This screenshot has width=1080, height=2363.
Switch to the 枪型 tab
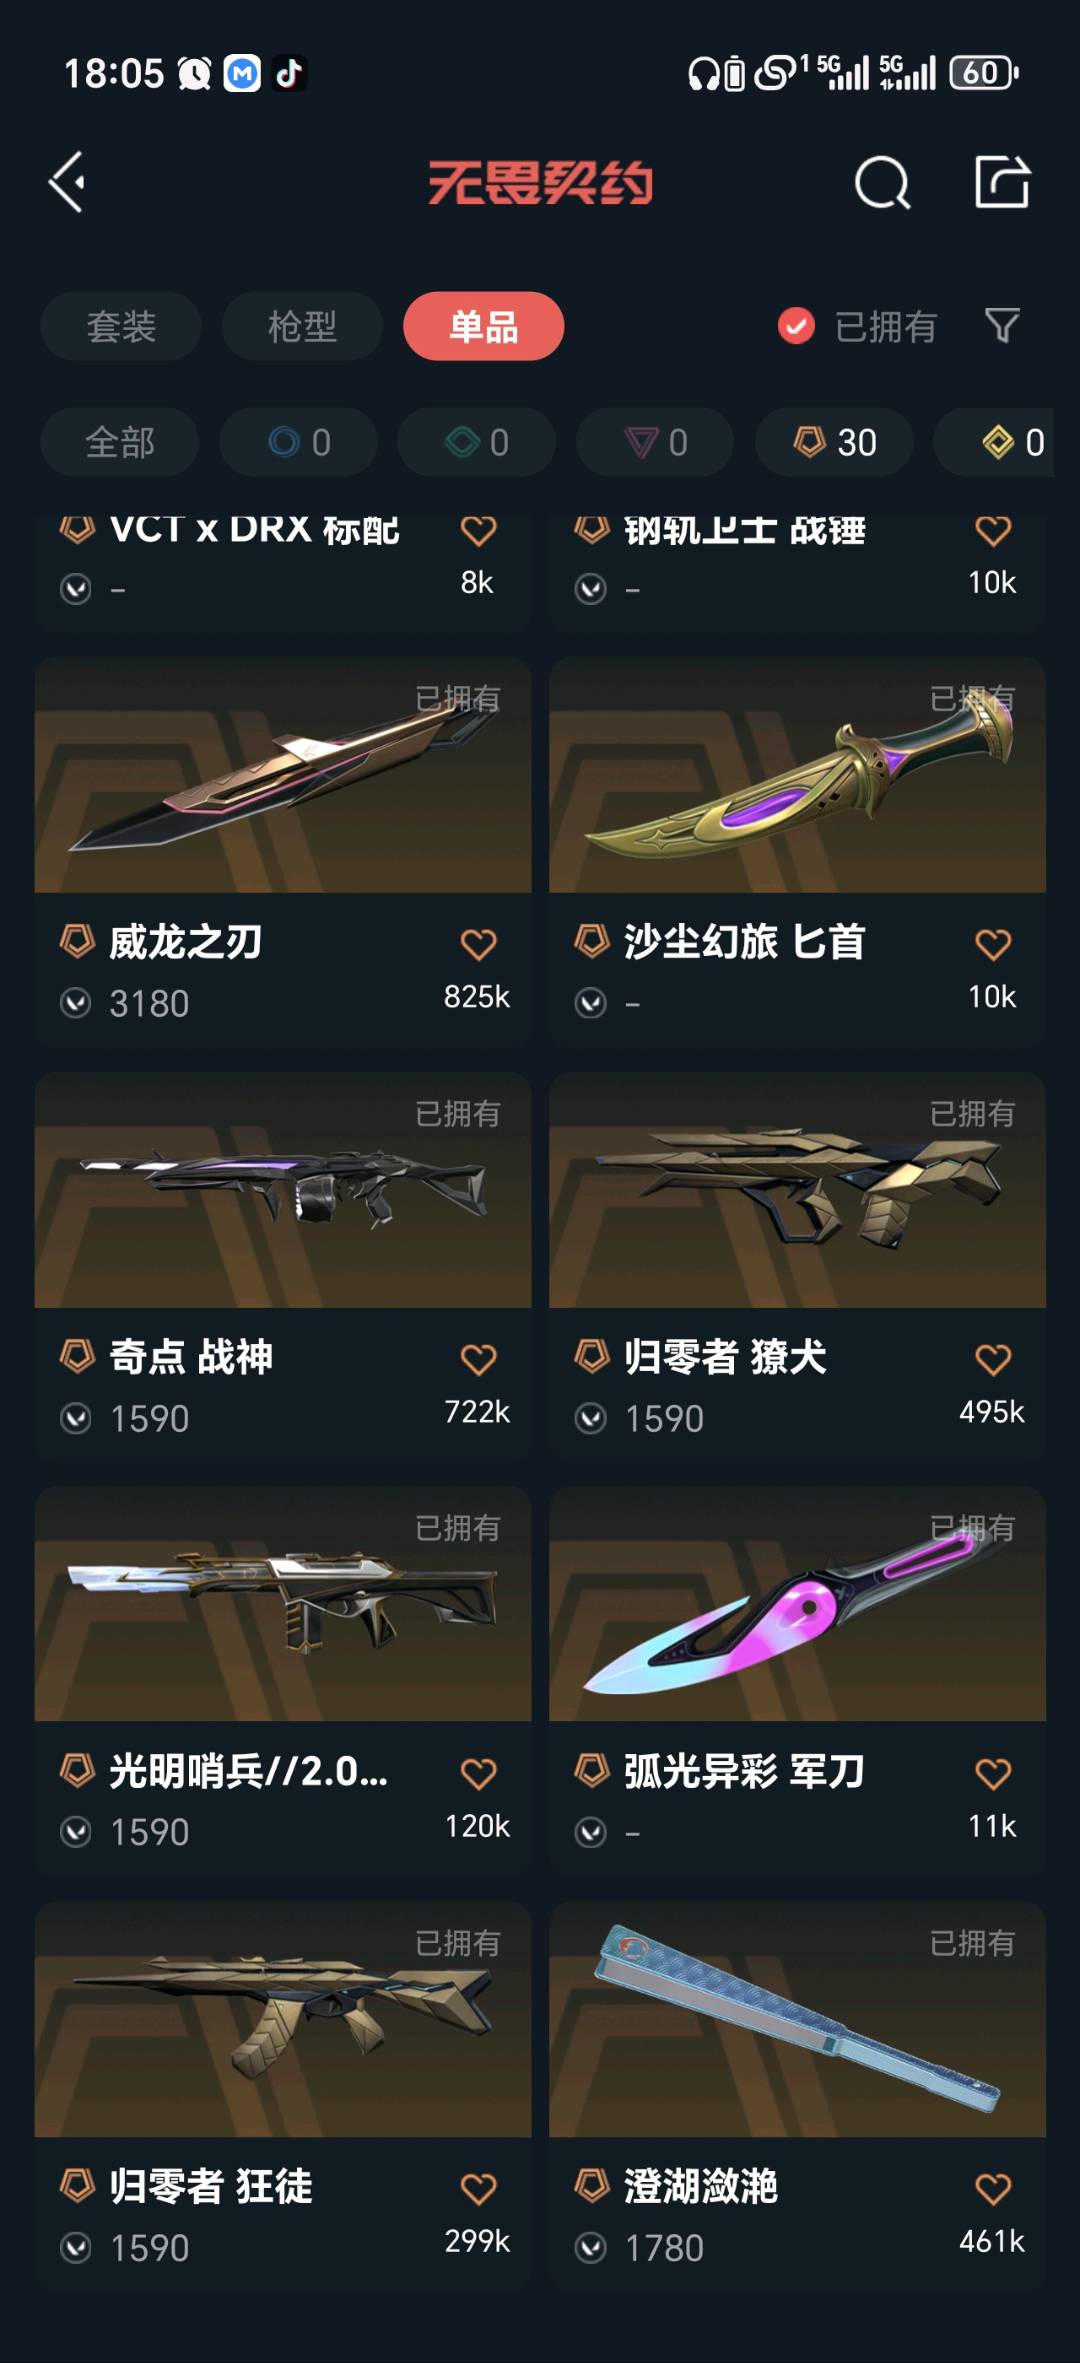coord(302,326)
